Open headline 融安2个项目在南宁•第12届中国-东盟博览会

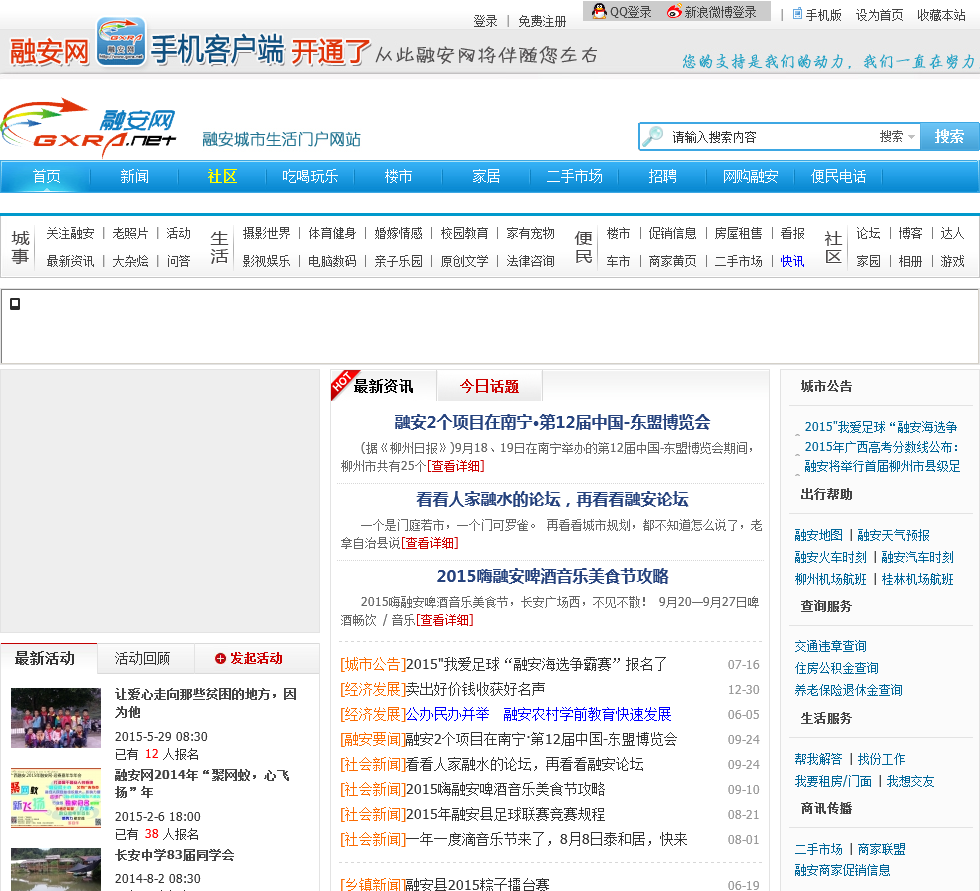552,422
